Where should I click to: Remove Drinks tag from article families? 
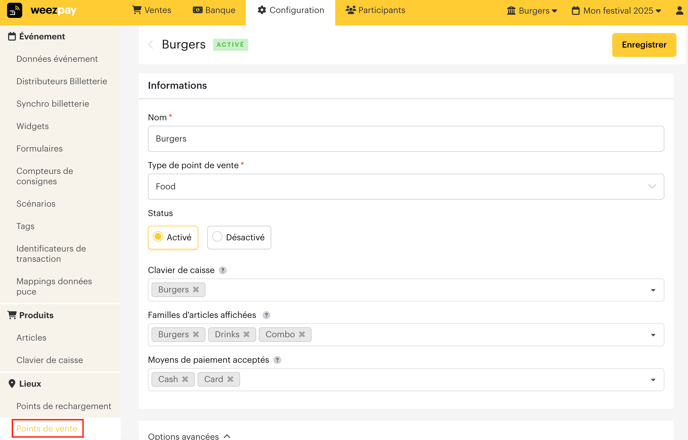click(246, 334)
